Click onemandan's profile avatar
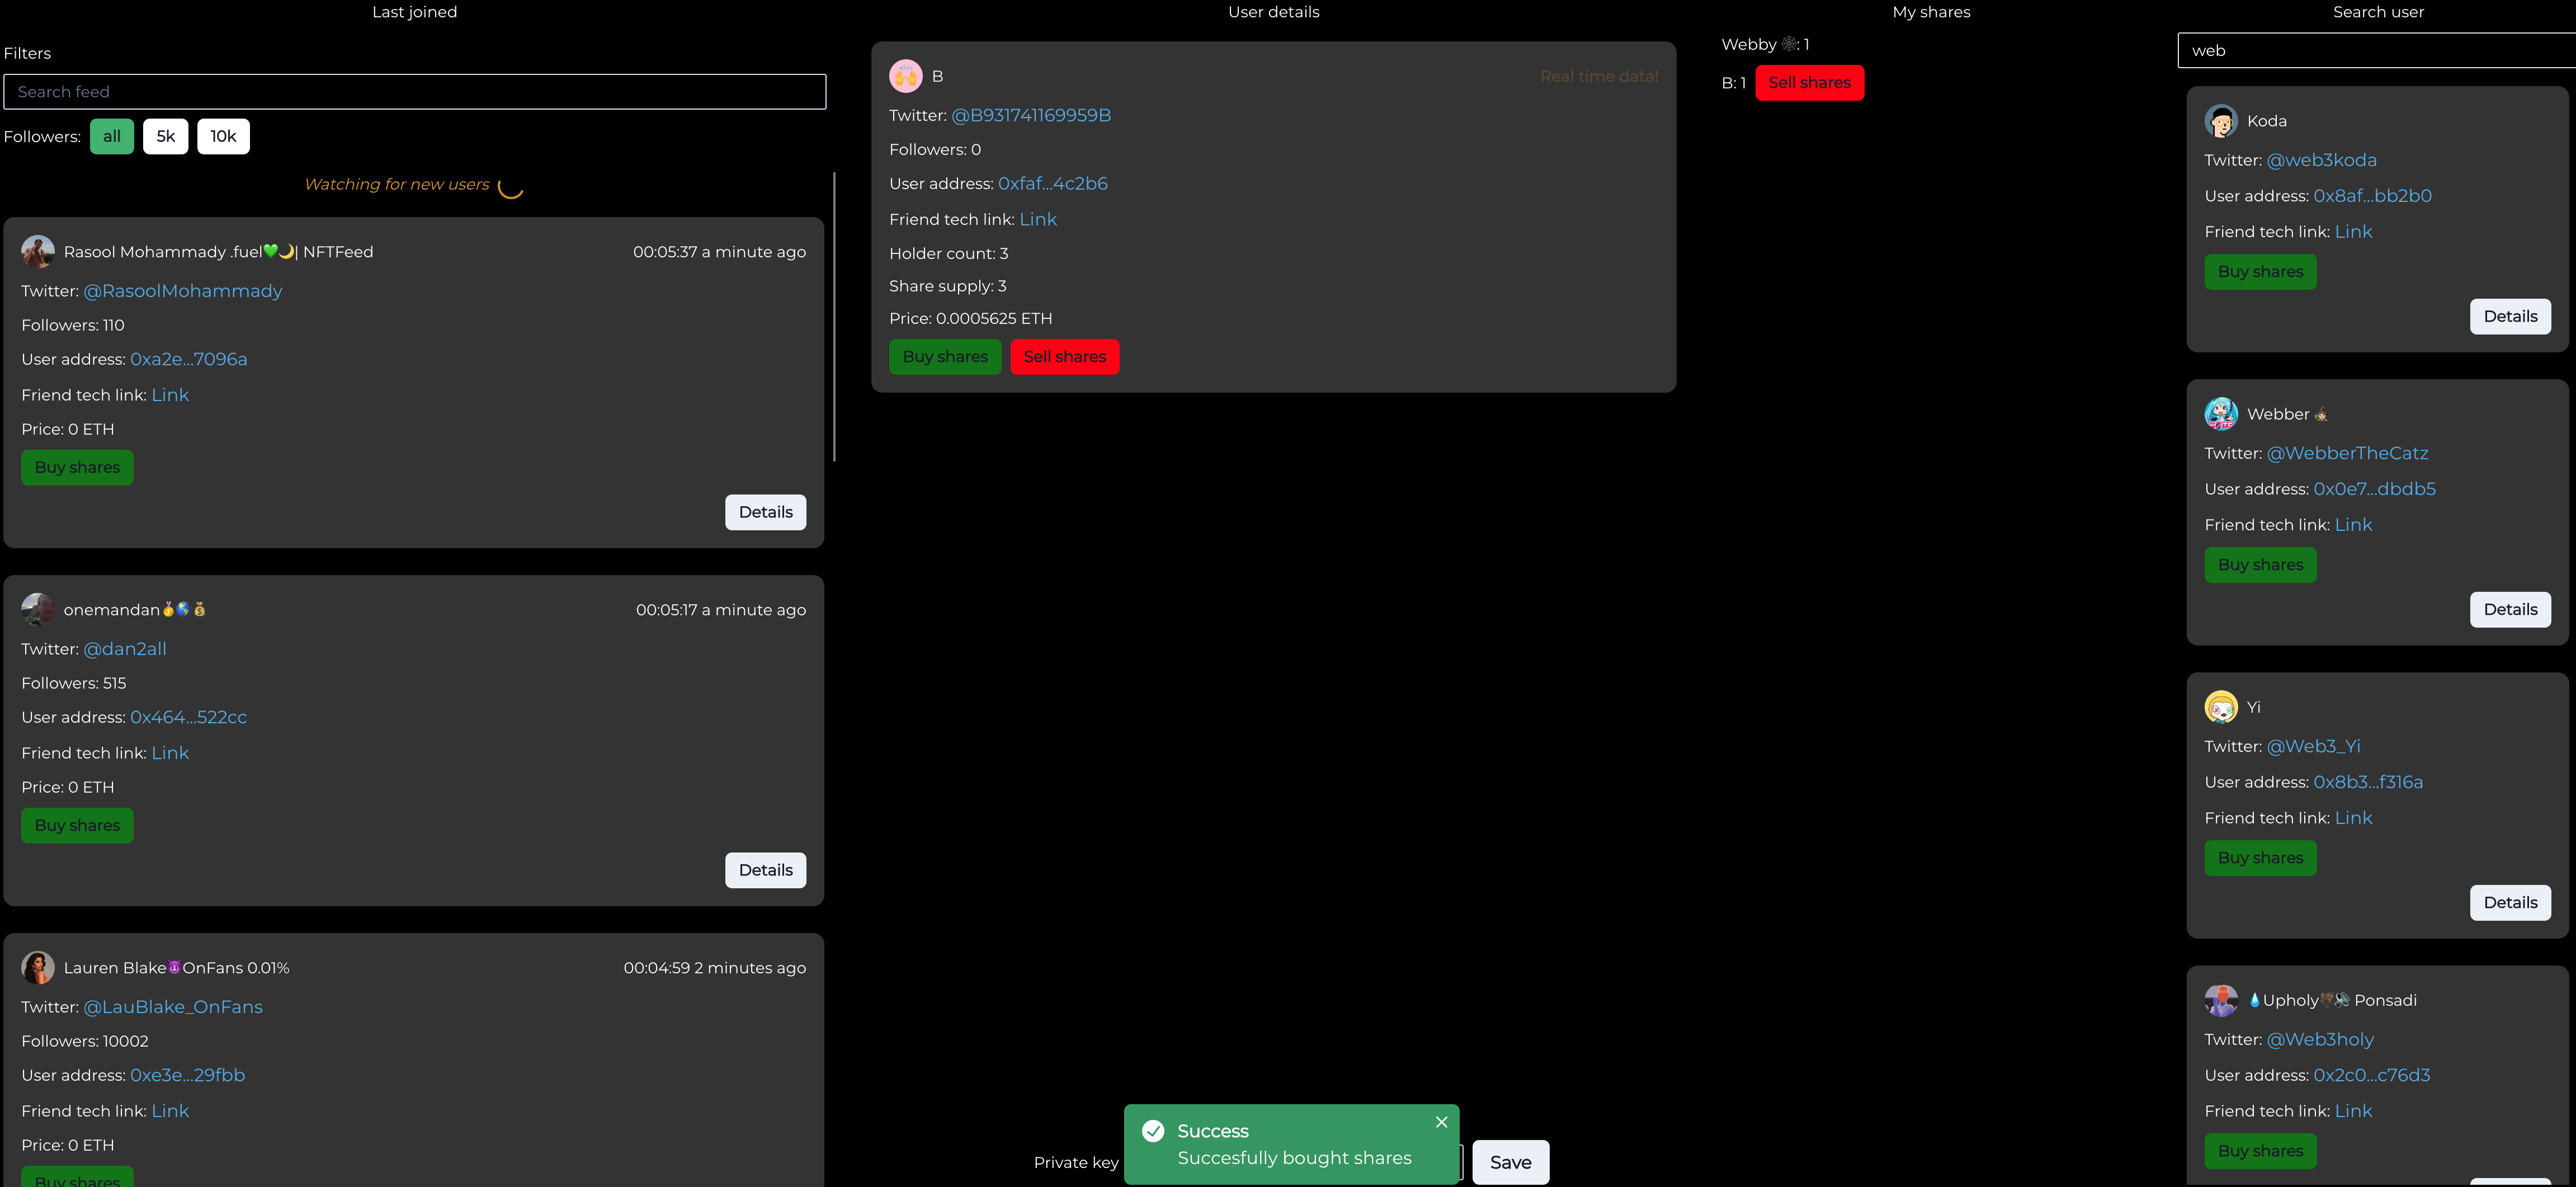This screenshot has width=2576, height=1187. point(38,609)
